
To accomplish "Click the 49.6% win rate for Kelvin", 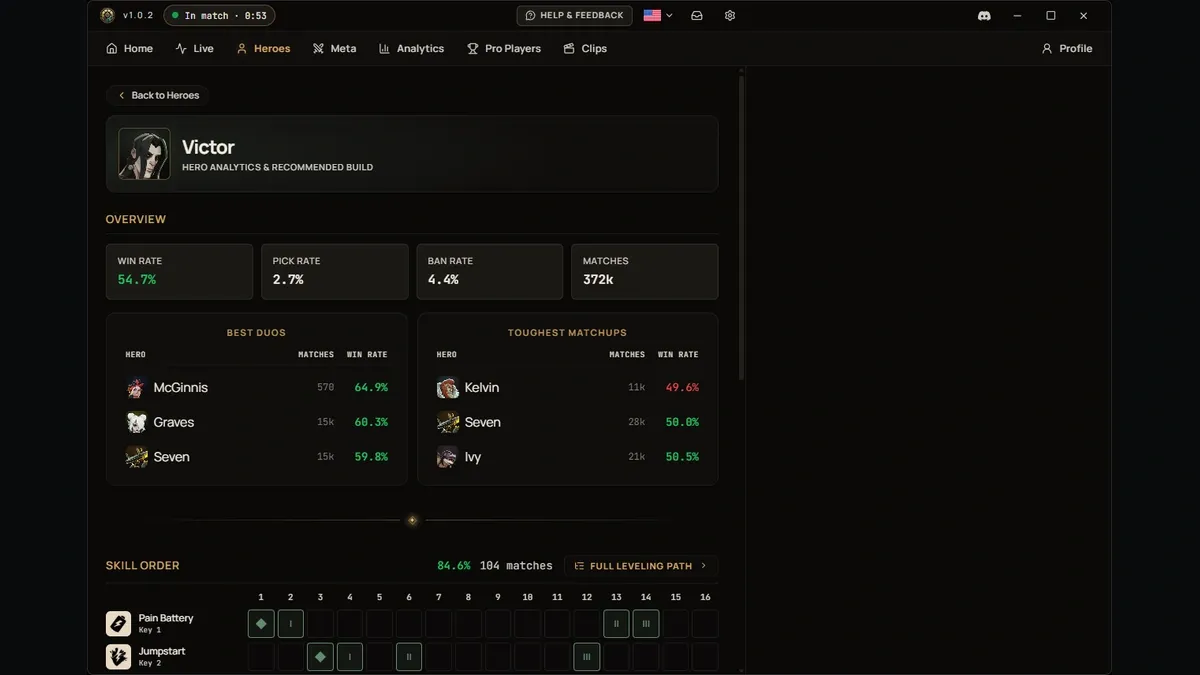I will [x=682, y=388].
